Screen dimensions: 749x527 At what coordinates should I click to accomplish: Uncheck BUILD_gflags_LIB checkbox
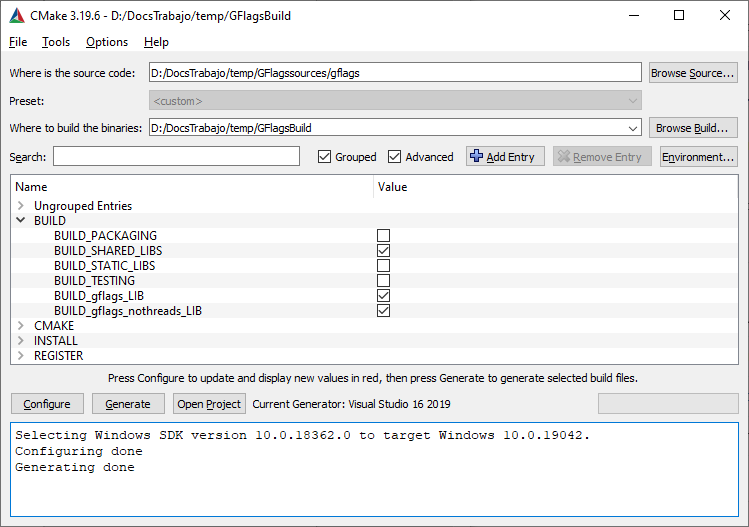pyautogui.click(x=383, y=296)
